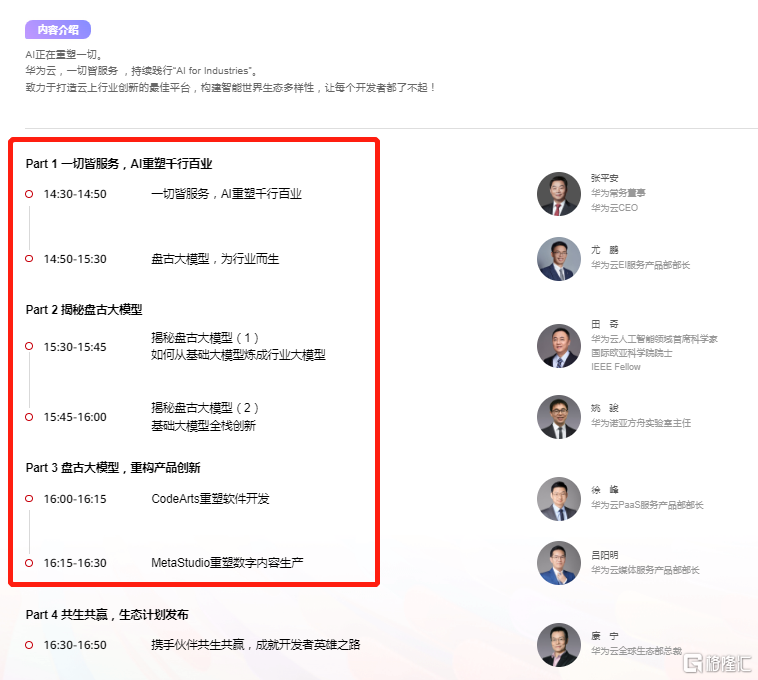Open 张平安 speaker portrait photo
The height and width of the screenshot is (680, 758).
tap(559, 194)
